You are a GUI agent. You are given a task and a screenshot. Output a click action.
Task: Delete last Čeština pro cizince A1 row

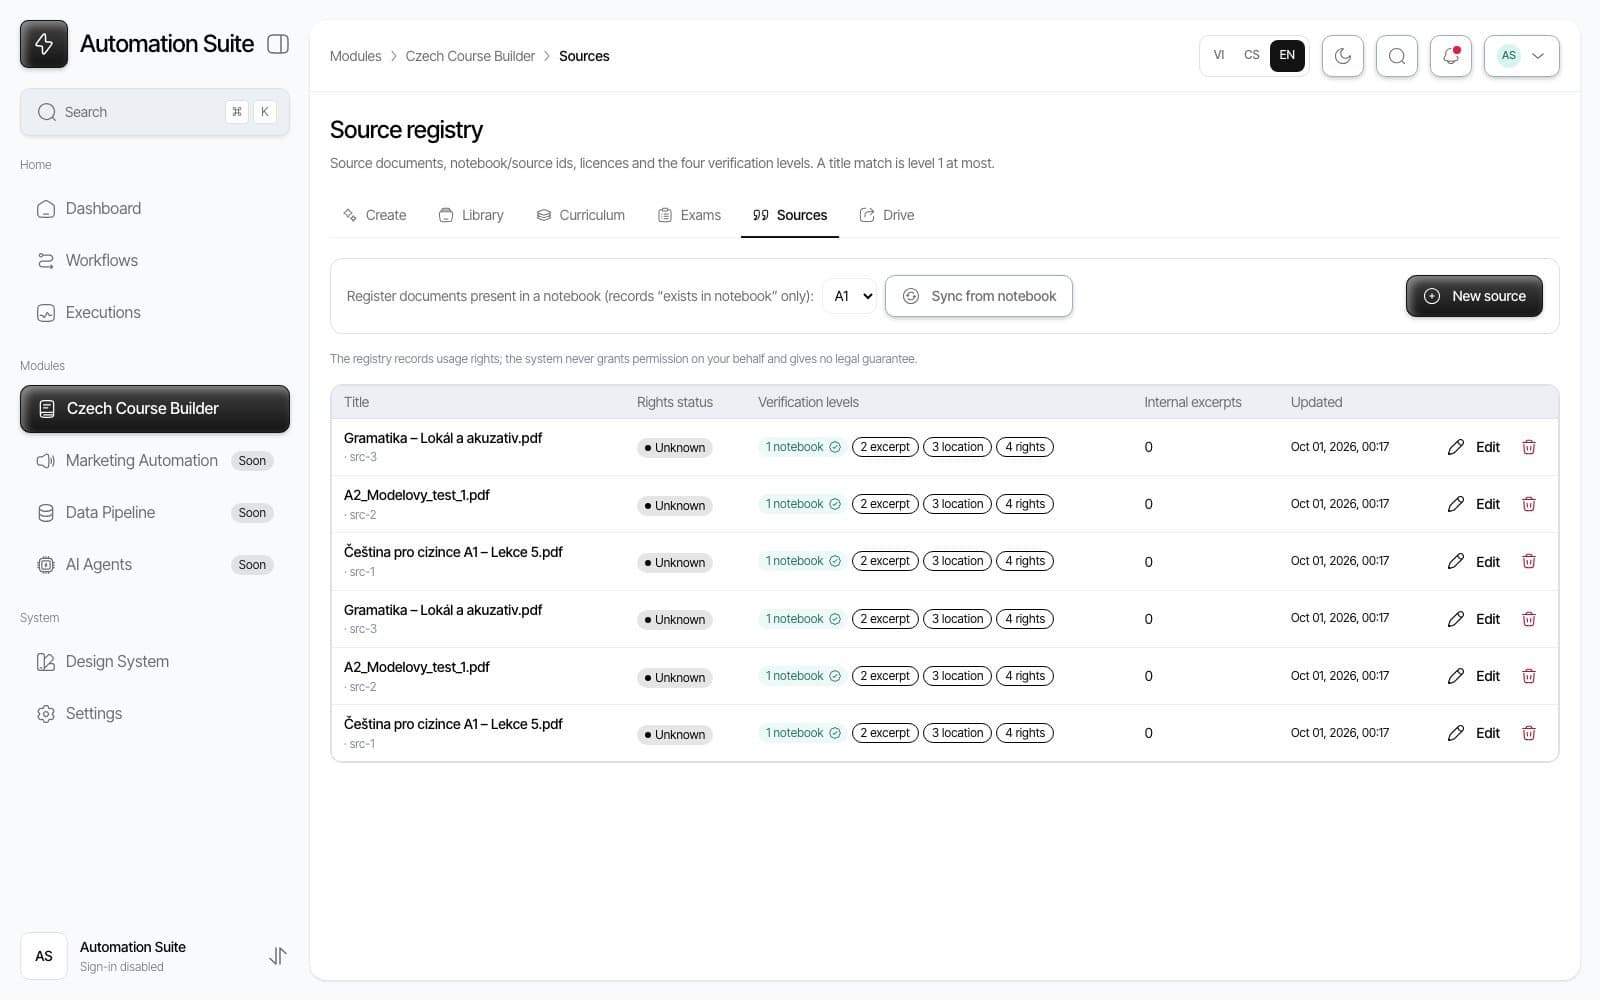point(1529,733)
